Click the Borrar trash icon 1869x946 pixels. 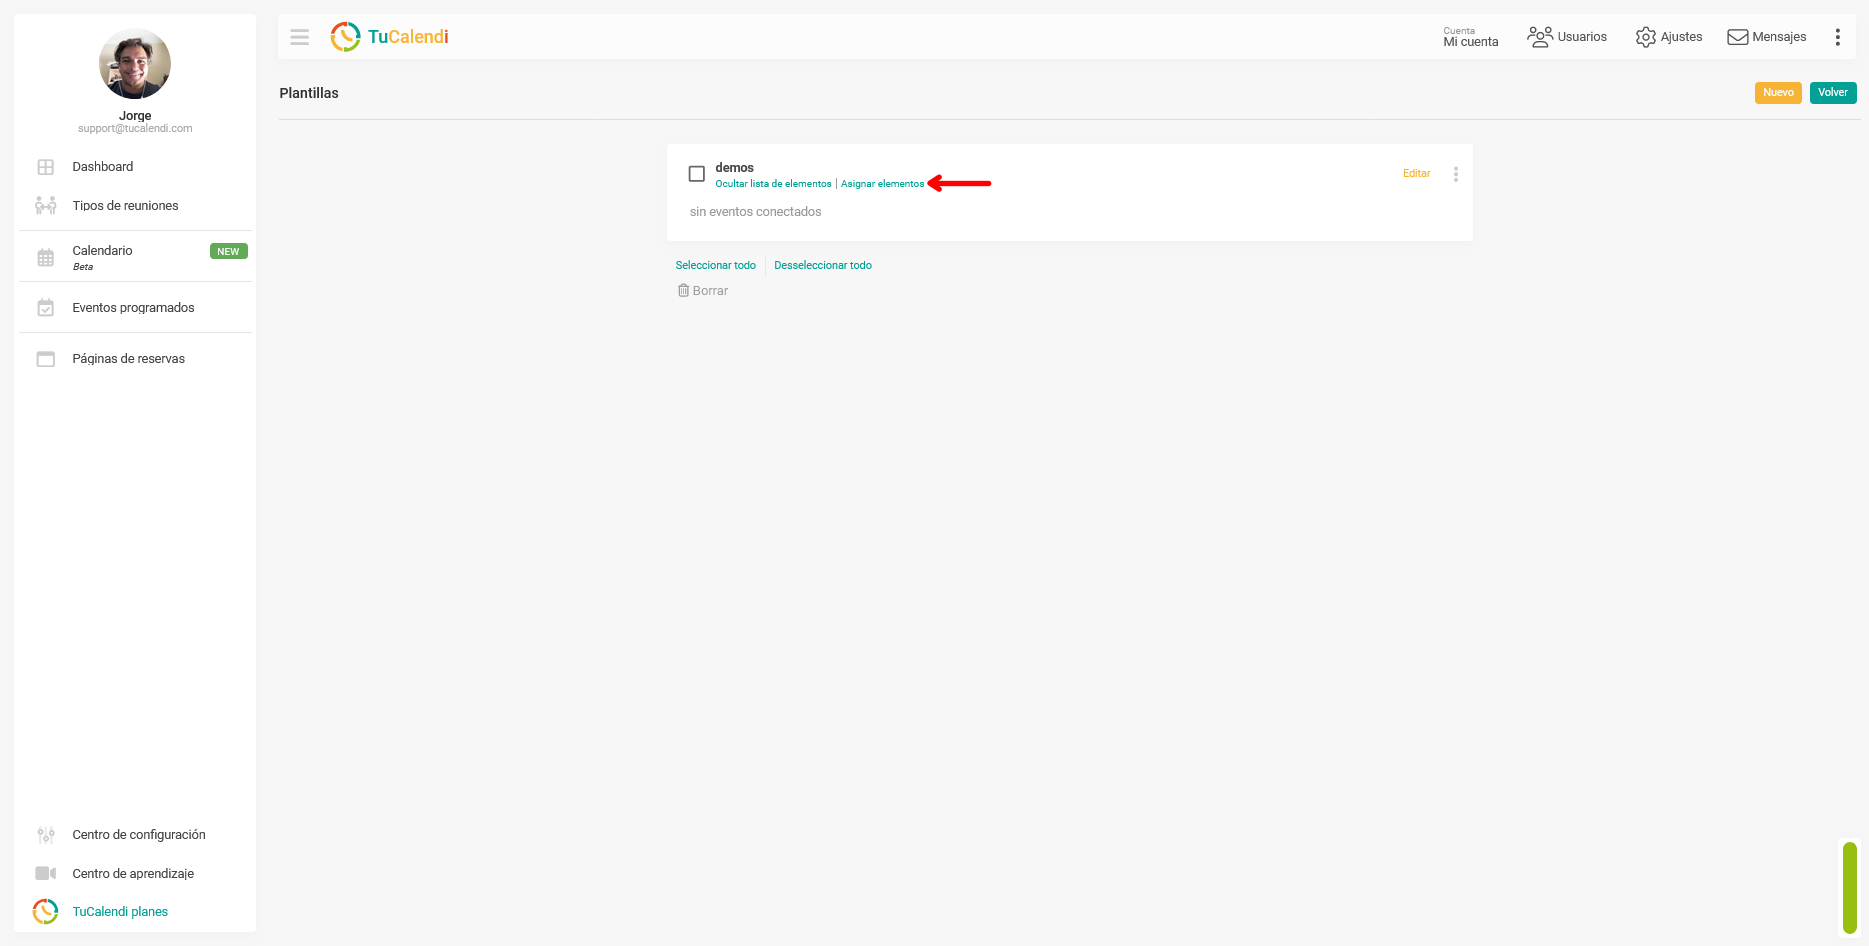[x=684, y=290]
